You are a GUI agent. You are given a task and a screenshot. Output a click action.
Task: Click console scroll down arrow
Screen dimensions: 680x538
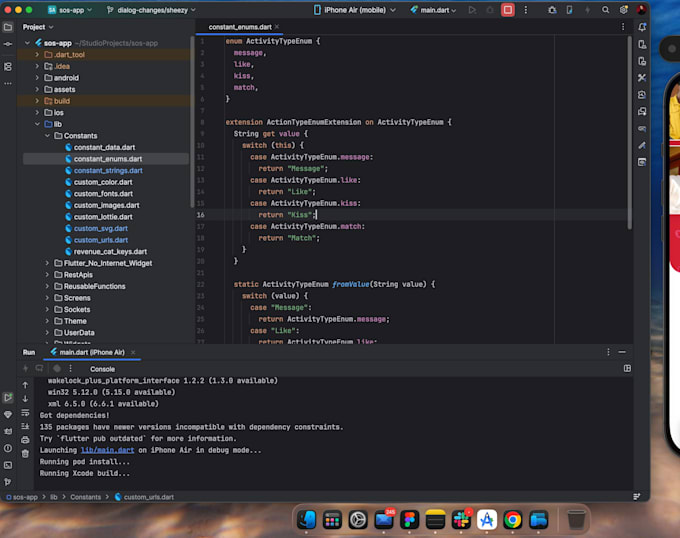[x=25, y=398]
